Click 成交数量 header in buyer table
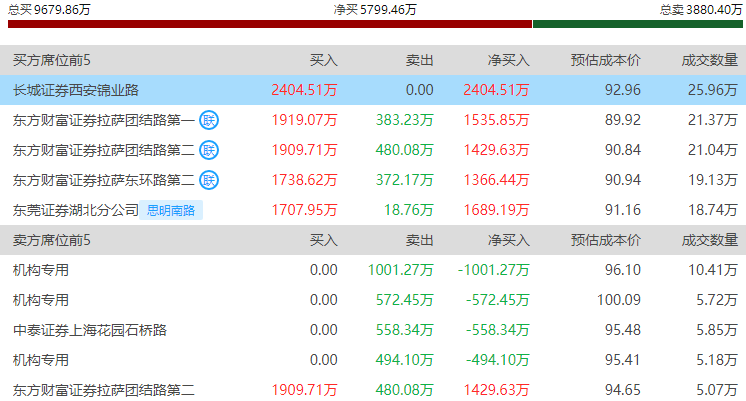The width and height of the screenshot is (746, 401). pyautogui.click(x=709, y=60)
